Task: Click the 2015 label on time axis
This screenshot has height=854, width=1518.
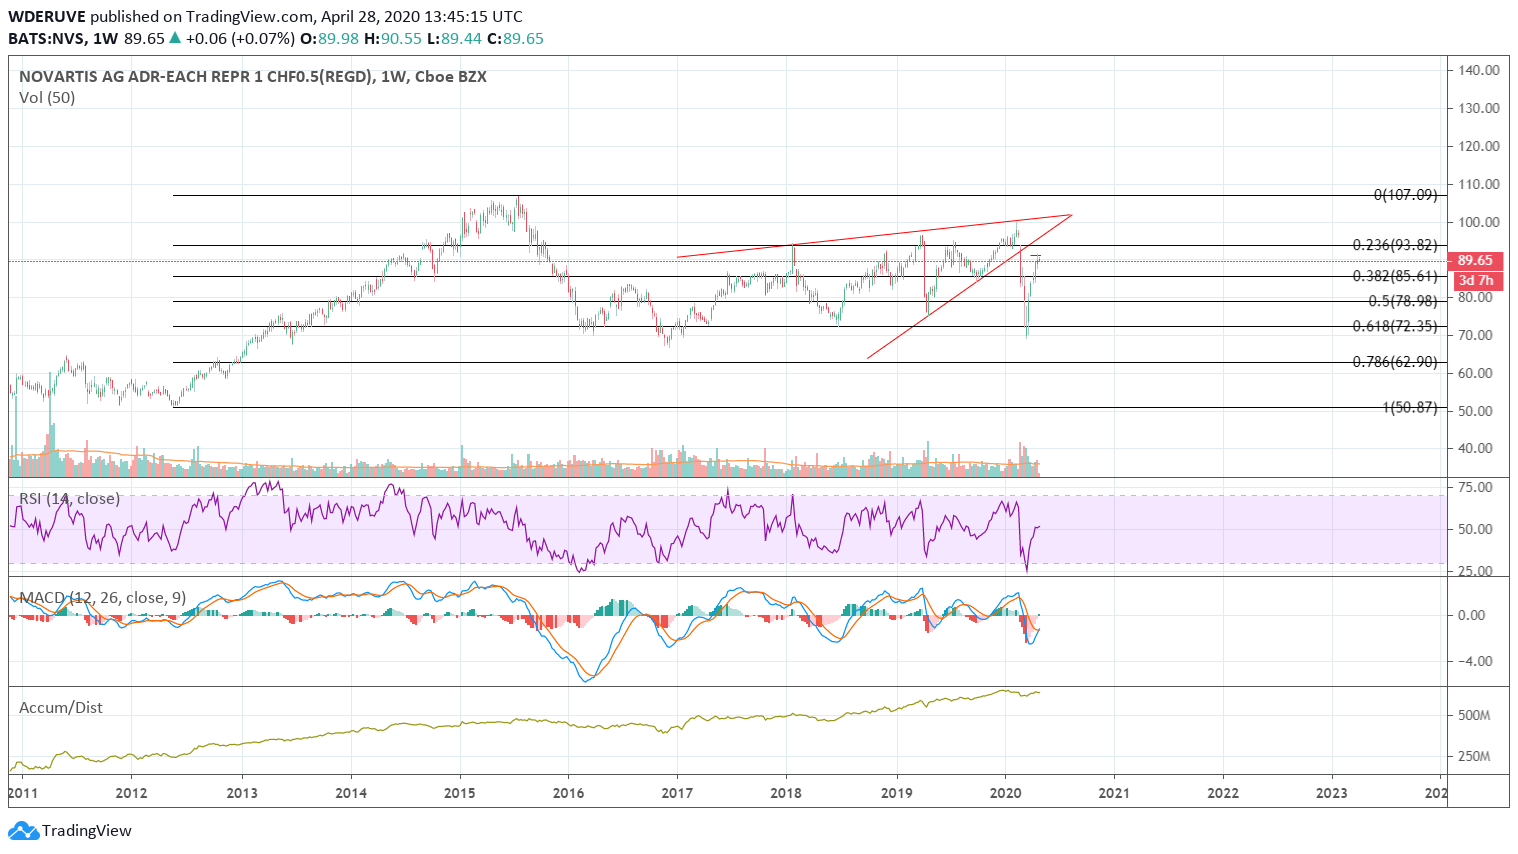Action: point(459,793)
